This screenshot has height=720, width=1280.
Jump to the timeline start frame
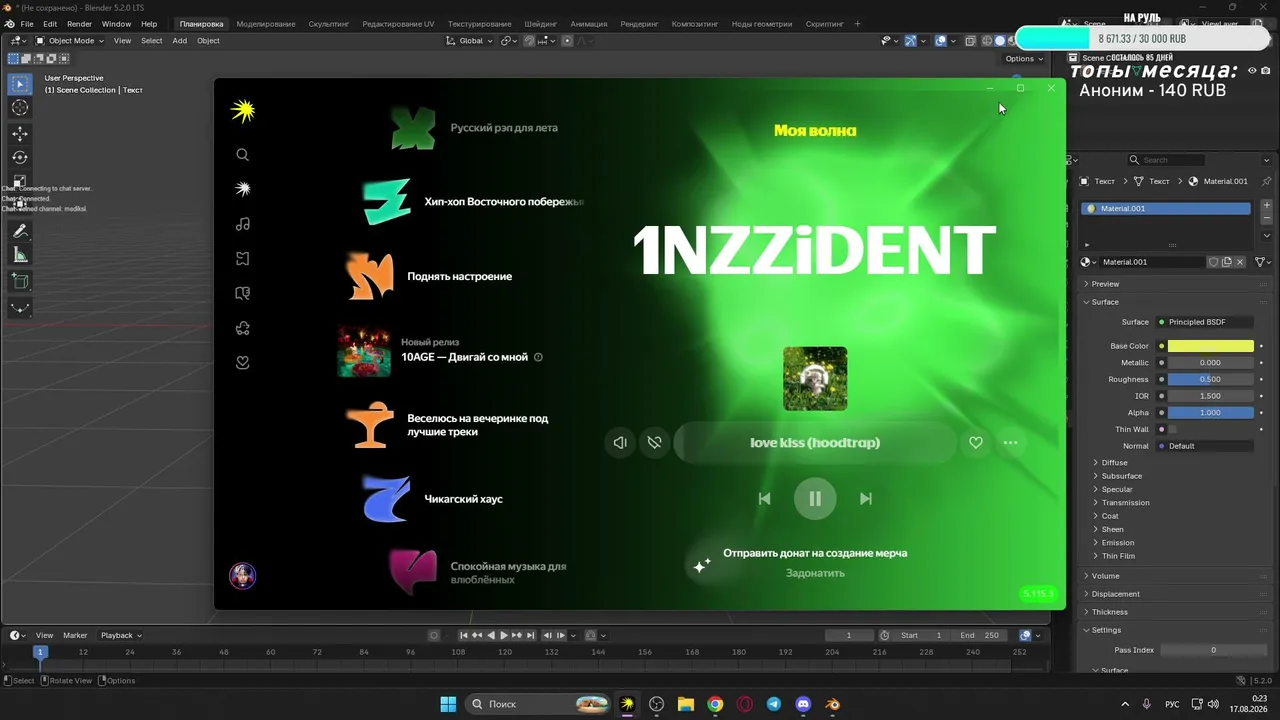tap(464, 635)
